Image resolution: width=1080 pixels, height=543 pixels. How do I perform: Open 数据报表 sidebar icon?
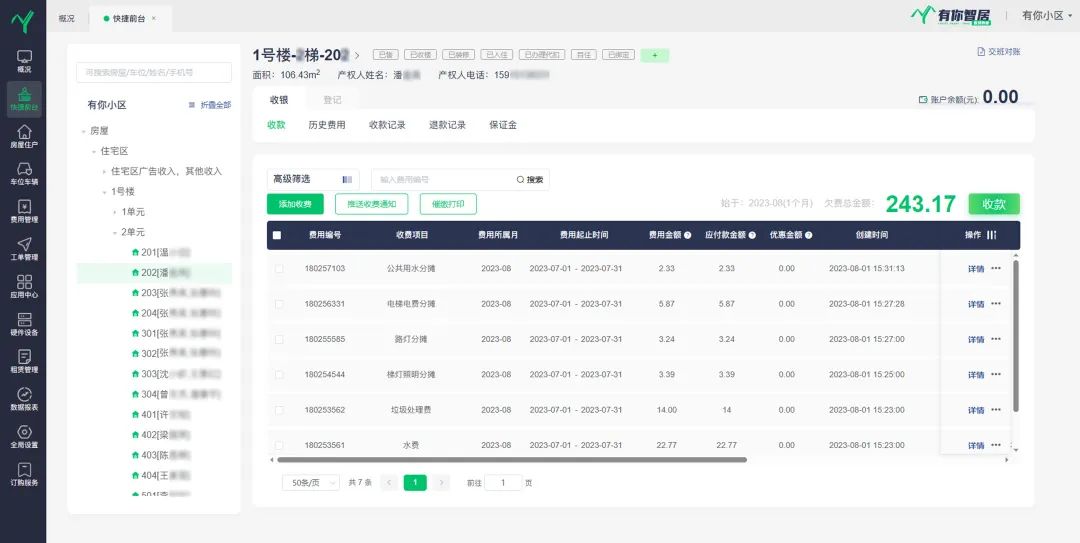point(23,400)
